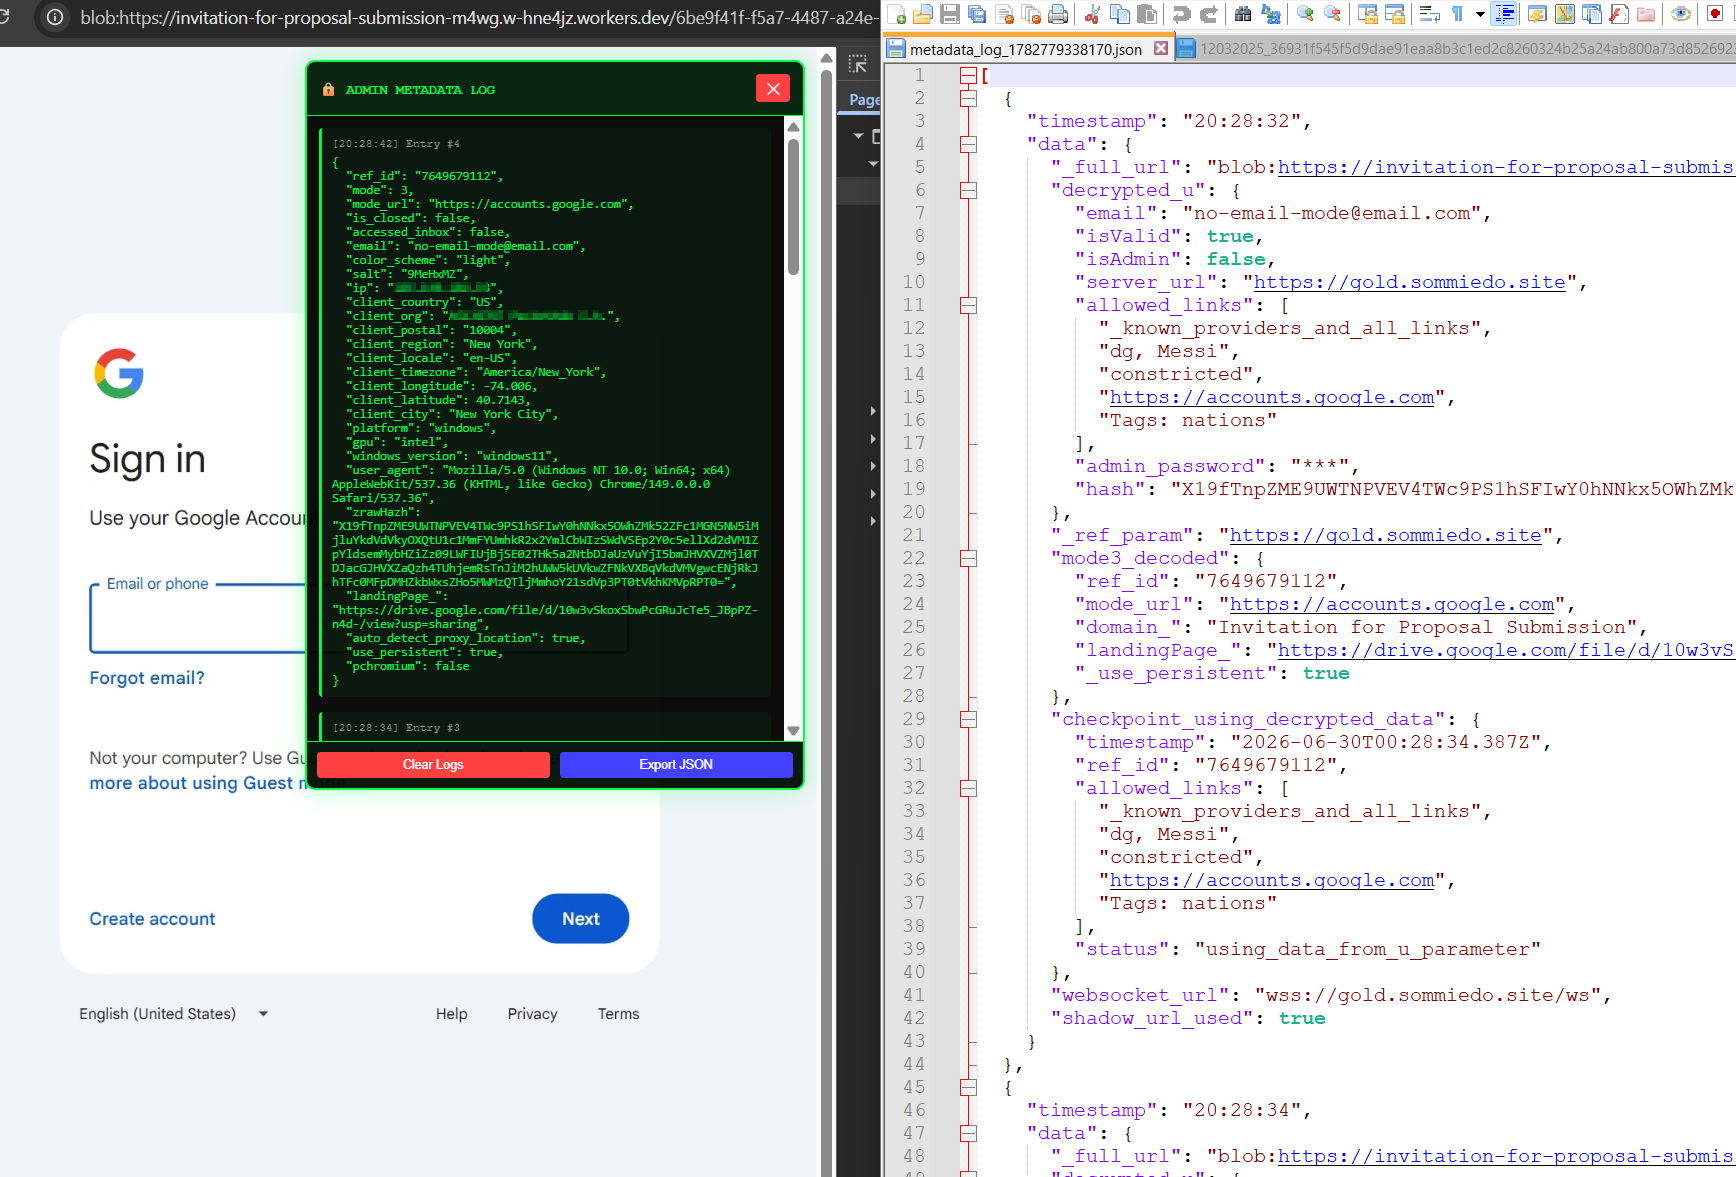Click the Synchronize Horizontal Scrolling icon
The height and width of the screenshot is (1177, 1736).
pyautogui.click(x=1394, y=14)
